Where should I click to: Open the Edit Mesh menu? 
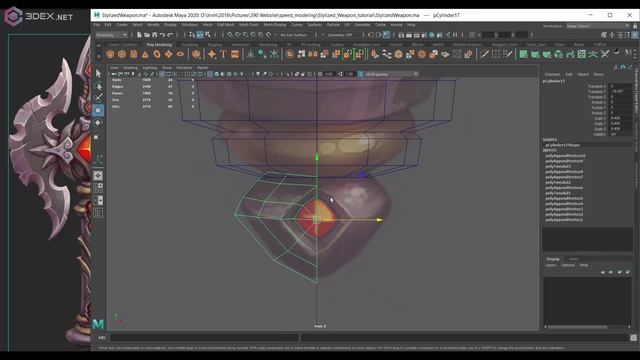(x=226, y=25)
